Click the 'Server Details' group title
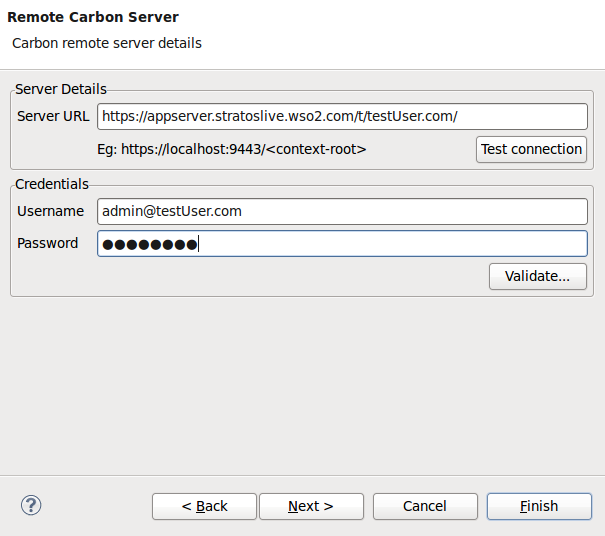 click(61, 89)
